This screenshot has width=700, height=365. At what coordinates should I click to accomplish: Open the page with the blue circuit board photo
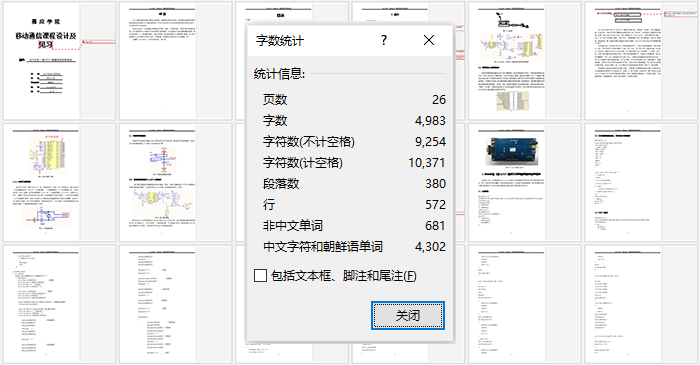[525, 182]
